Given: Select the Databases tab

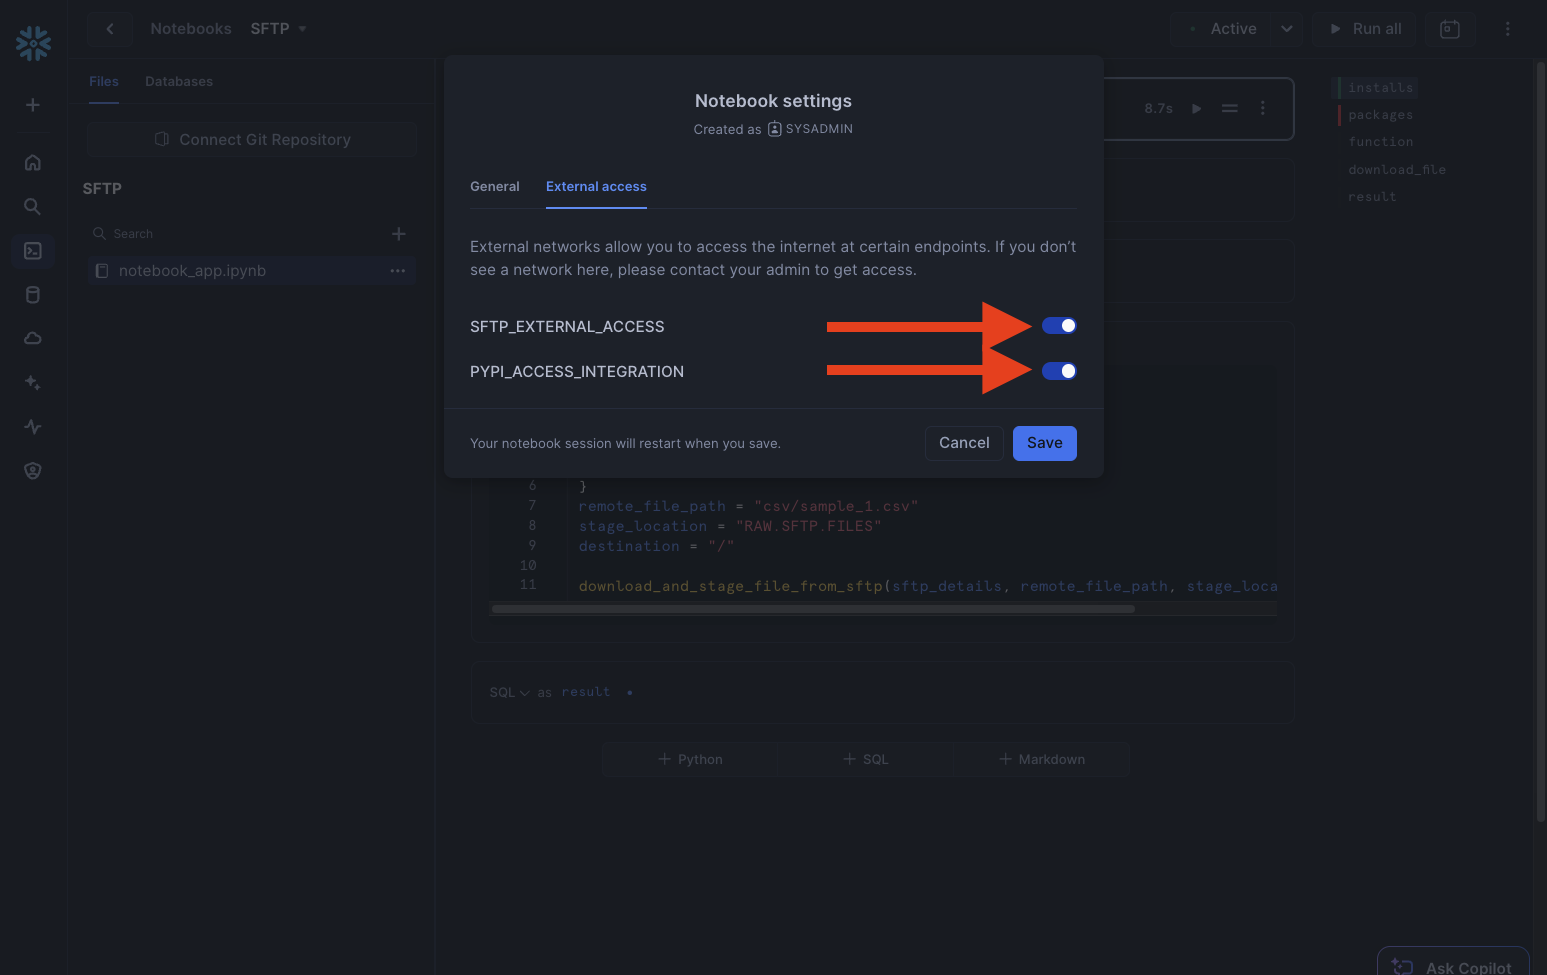Looking at the screenshot, I should pos(178,82).
